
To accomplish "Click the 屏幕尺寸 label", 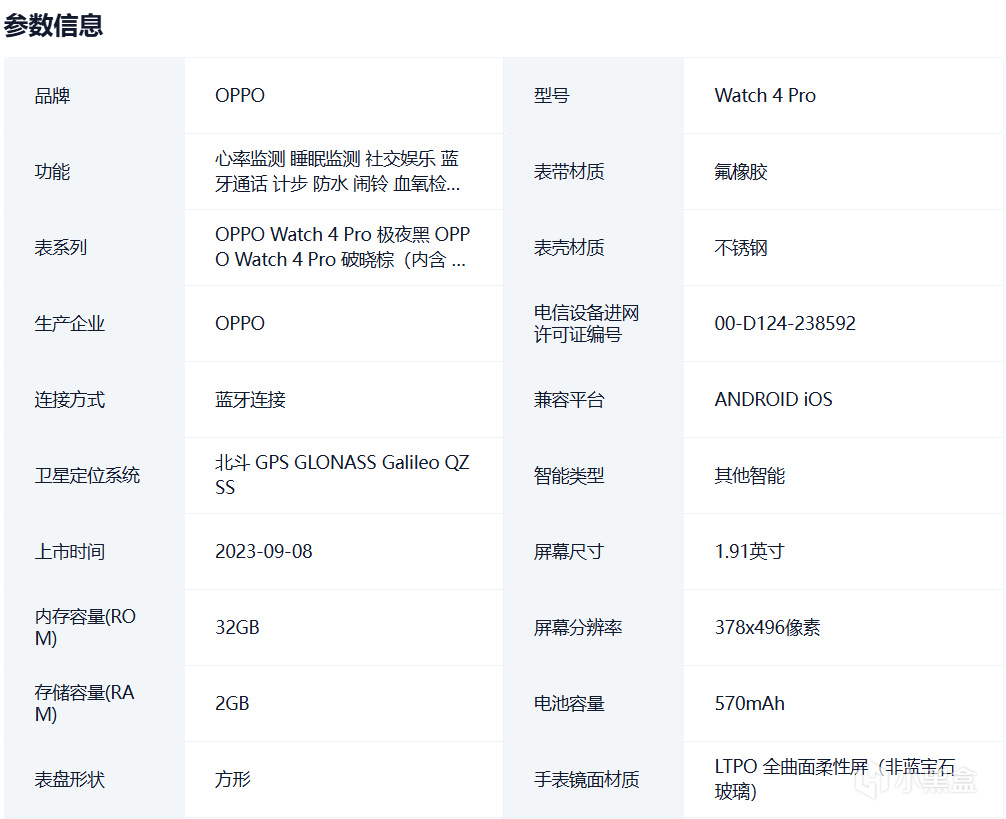I will click(569, 552).
